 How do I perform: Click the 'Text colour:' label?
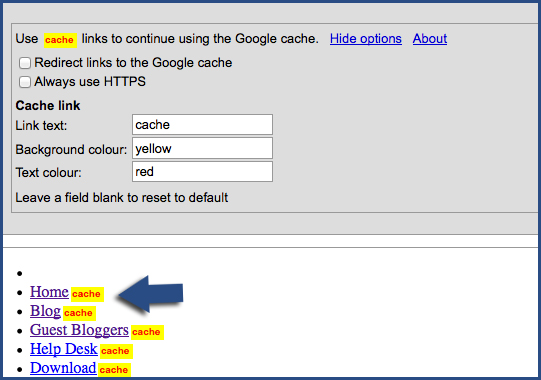(48, 173)
